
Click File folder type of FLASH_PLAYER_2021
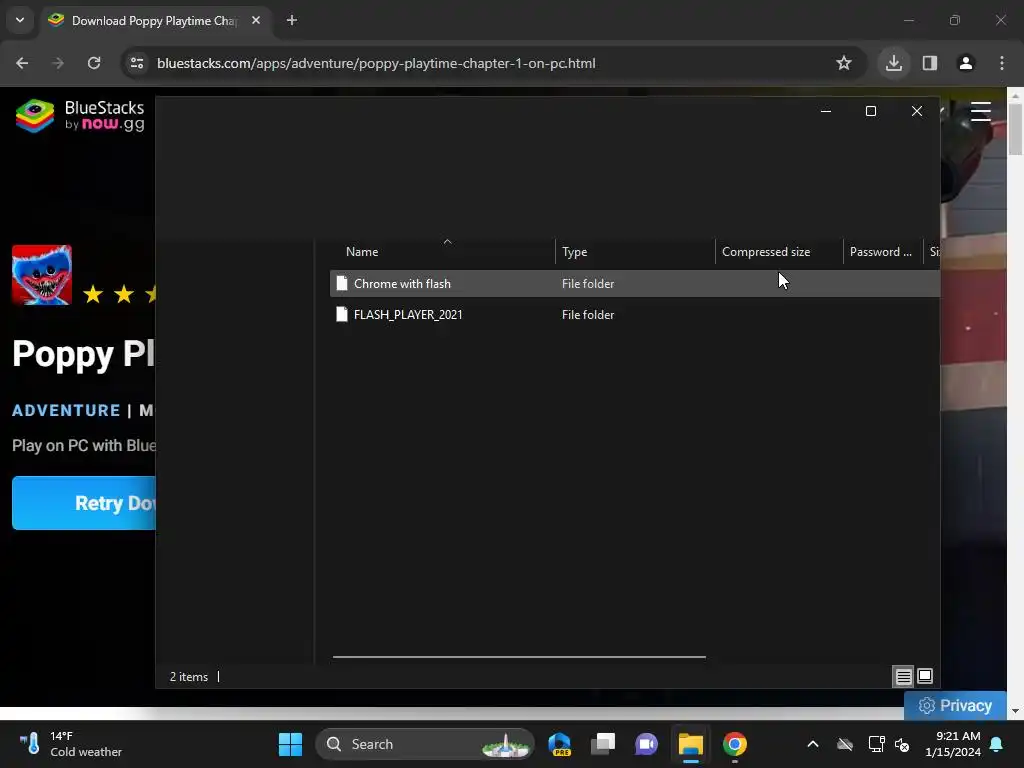tap(588, 315)
